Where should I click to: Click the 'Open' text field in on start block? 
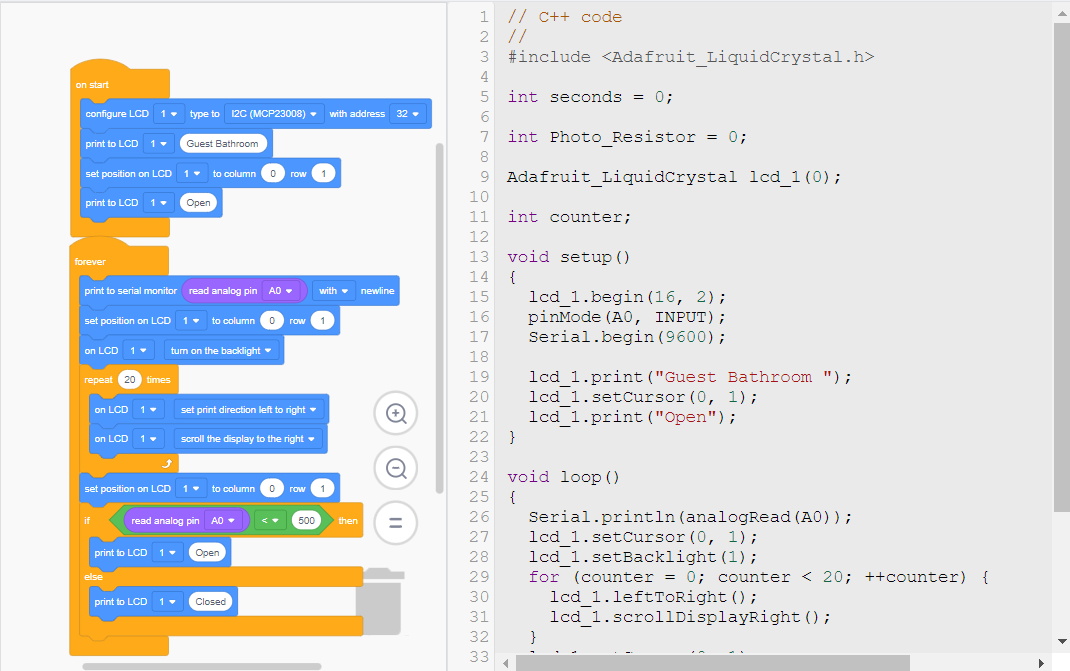[x=199, y=203]
